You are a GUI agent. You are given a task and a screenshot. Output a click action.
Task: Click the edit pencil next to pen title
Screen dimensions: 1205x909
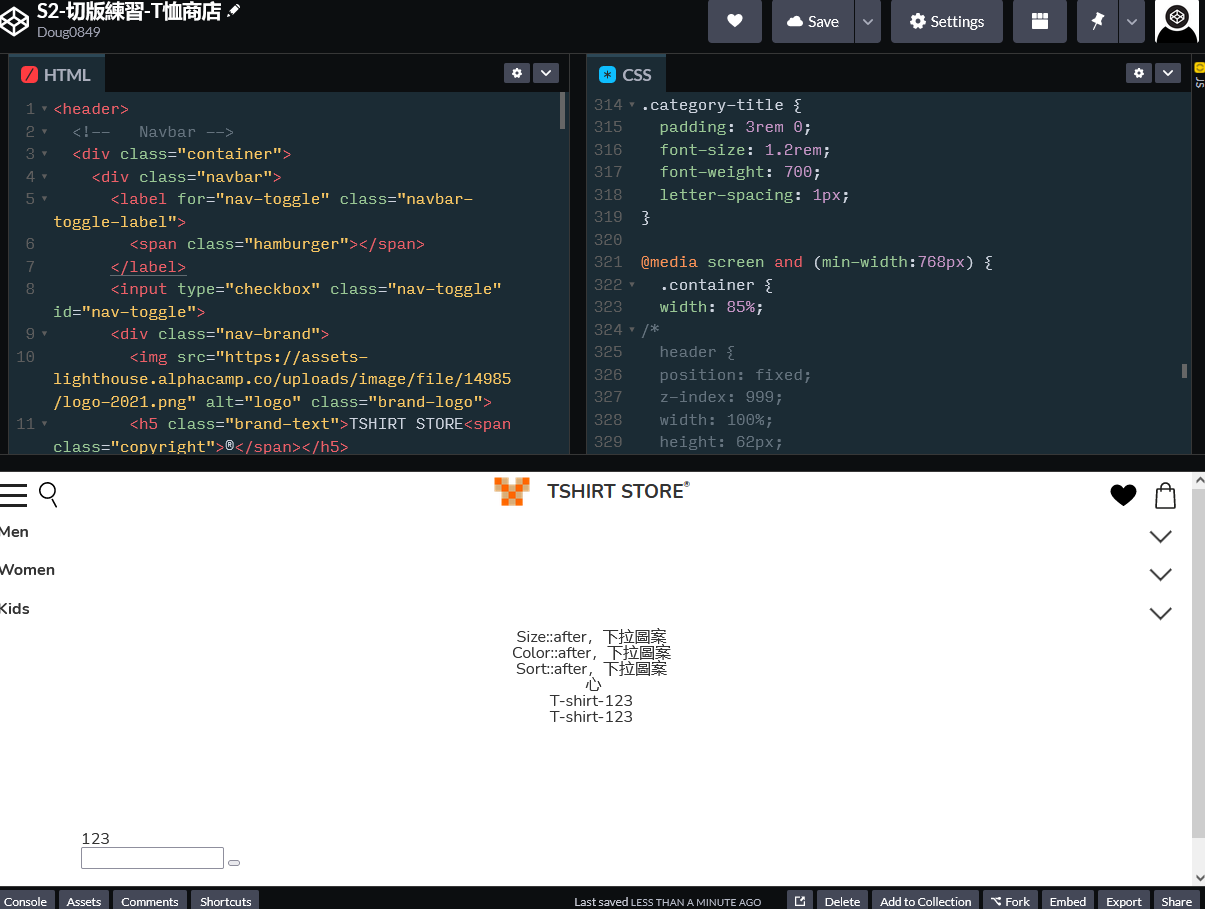tap(234, 11)
